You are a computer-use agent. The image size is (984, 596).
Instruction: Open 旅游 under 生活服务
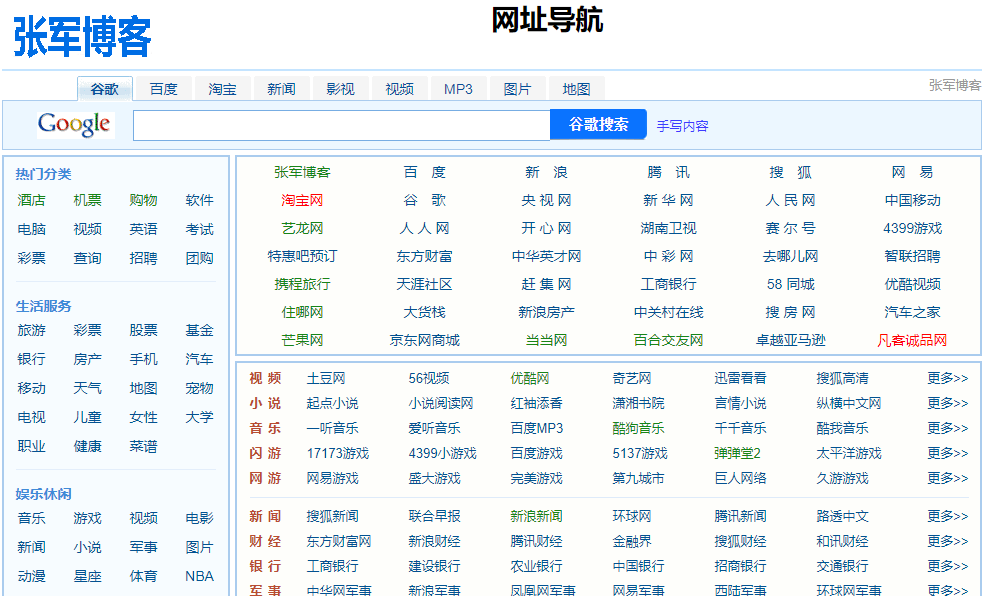click(x=31, y=330)
